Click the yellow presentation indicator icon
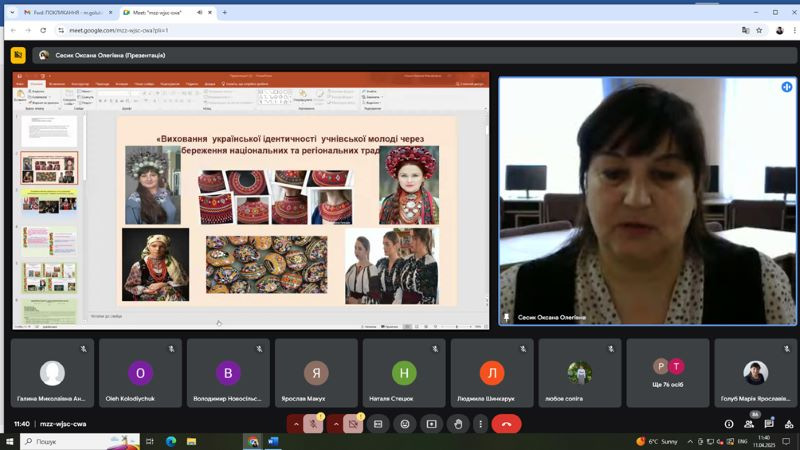 coord(18,55)
